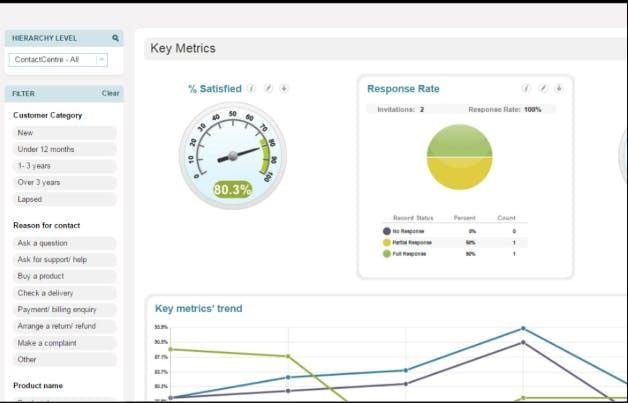Click download arrow icon on Response Rate
The width and height of the screenshot is (628, 403).
point(559,88)
